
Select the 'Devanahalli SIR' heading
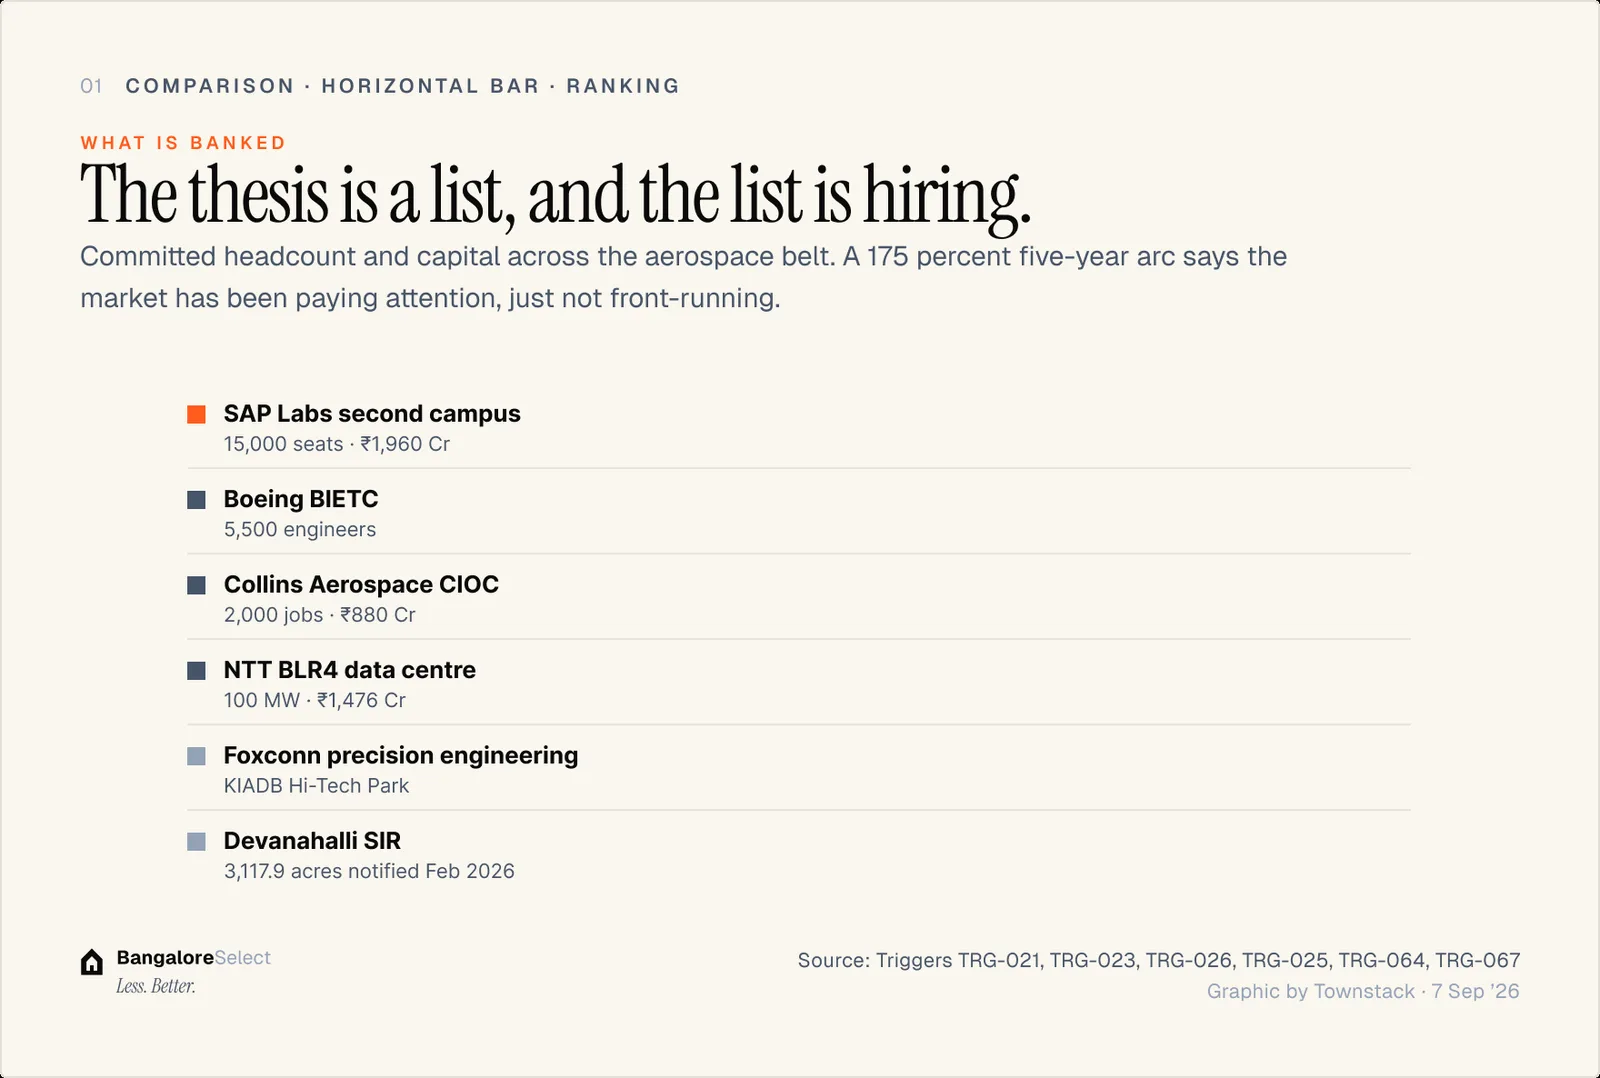[312, 841]
